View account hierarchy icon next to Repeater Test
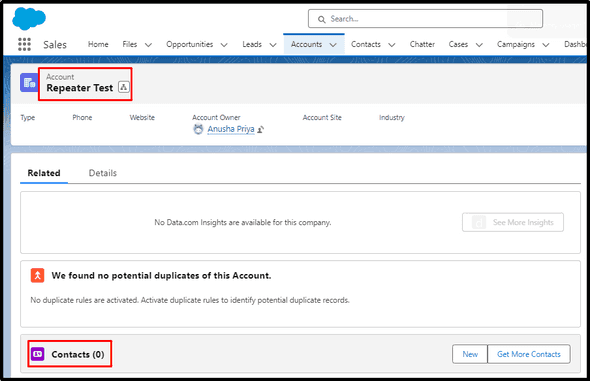The image size is (590, 381). [x=123, y=87]
